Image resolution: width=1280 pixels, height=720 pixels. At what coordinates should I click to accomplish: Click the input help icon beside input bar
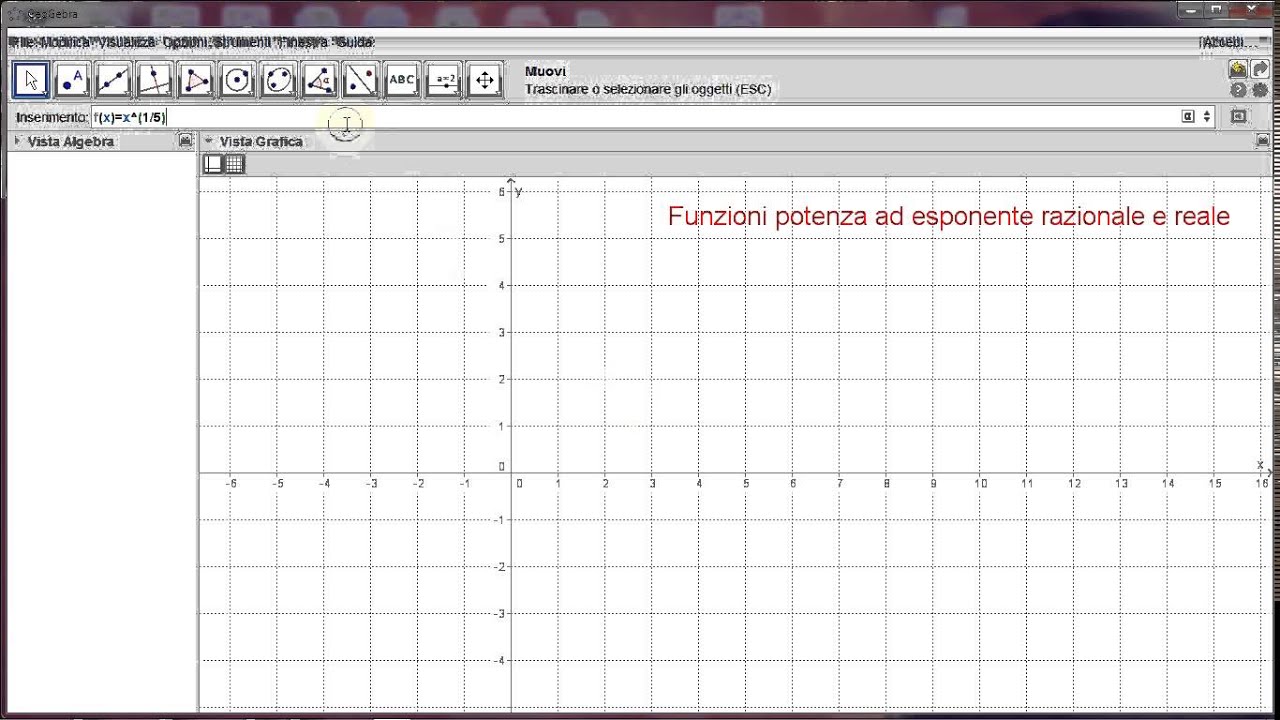[1239, 117]
